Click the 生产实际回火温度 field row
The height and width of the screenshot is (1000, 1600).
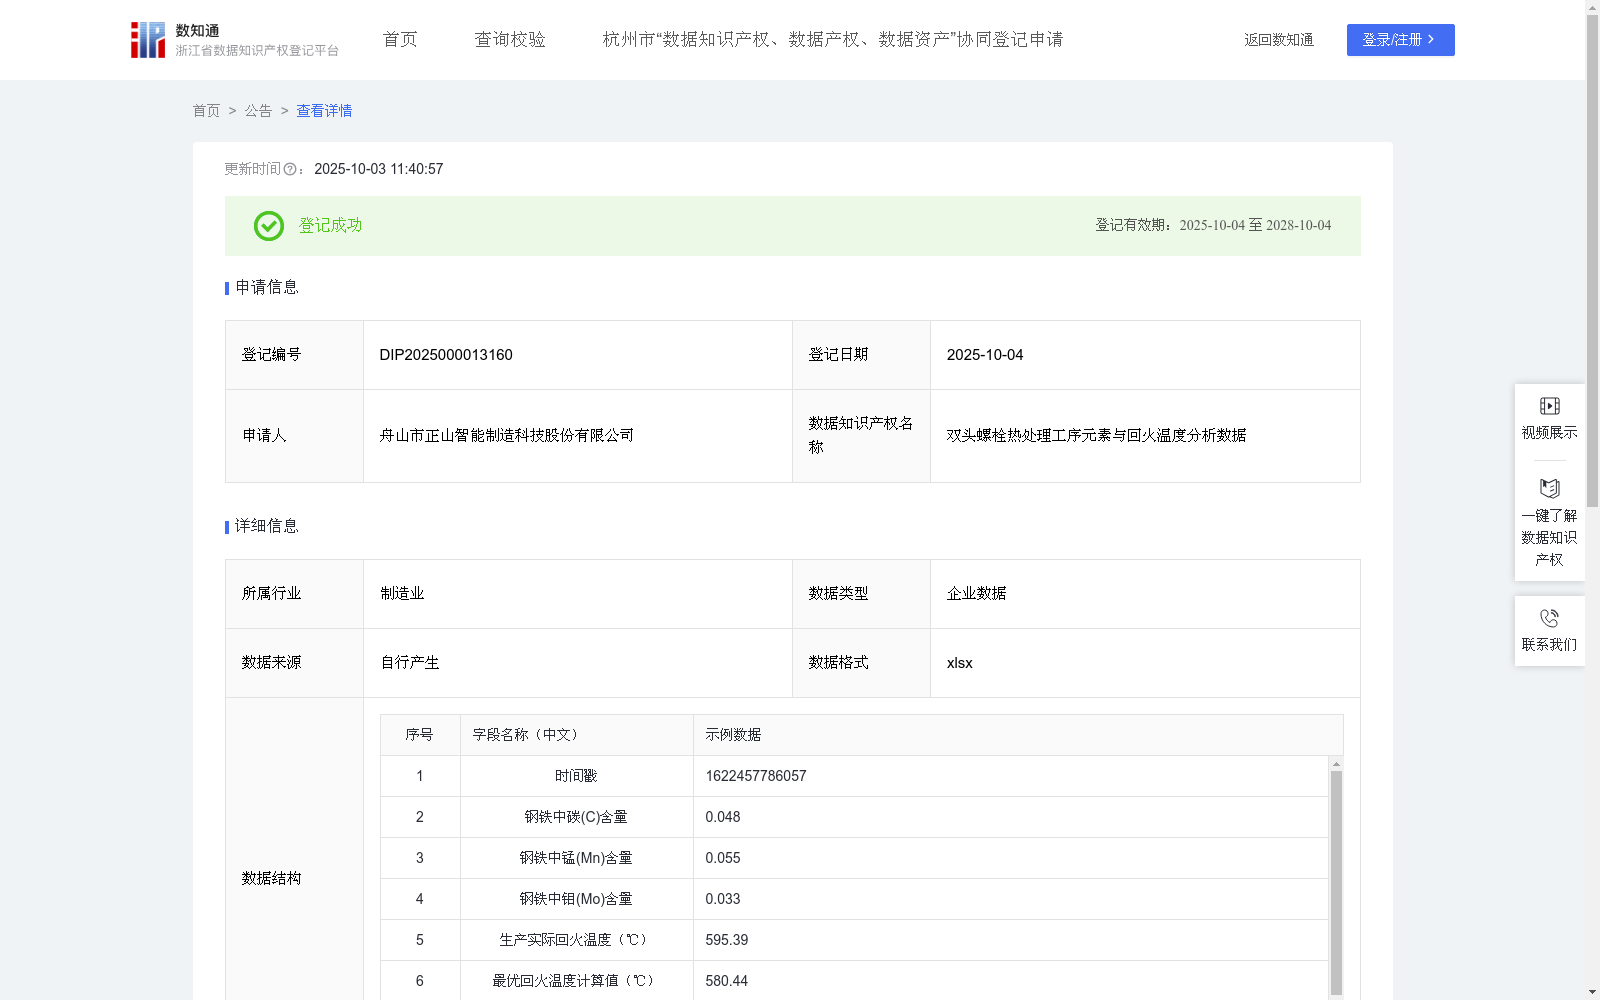tap(854, 940)
